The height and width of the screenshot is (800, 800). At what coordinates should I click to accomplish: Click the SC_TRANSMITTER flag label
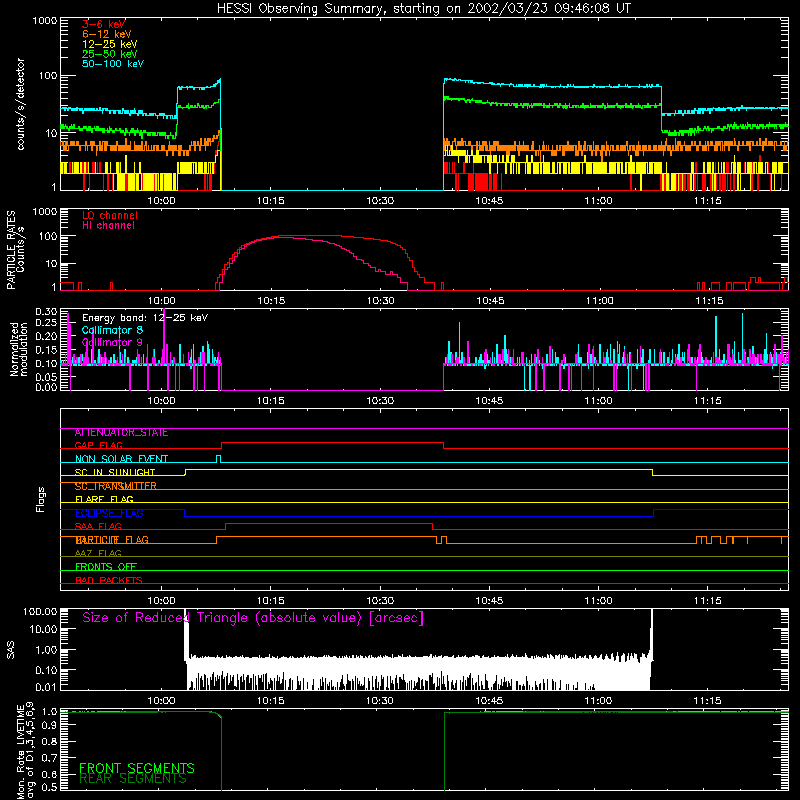point(115,486)
